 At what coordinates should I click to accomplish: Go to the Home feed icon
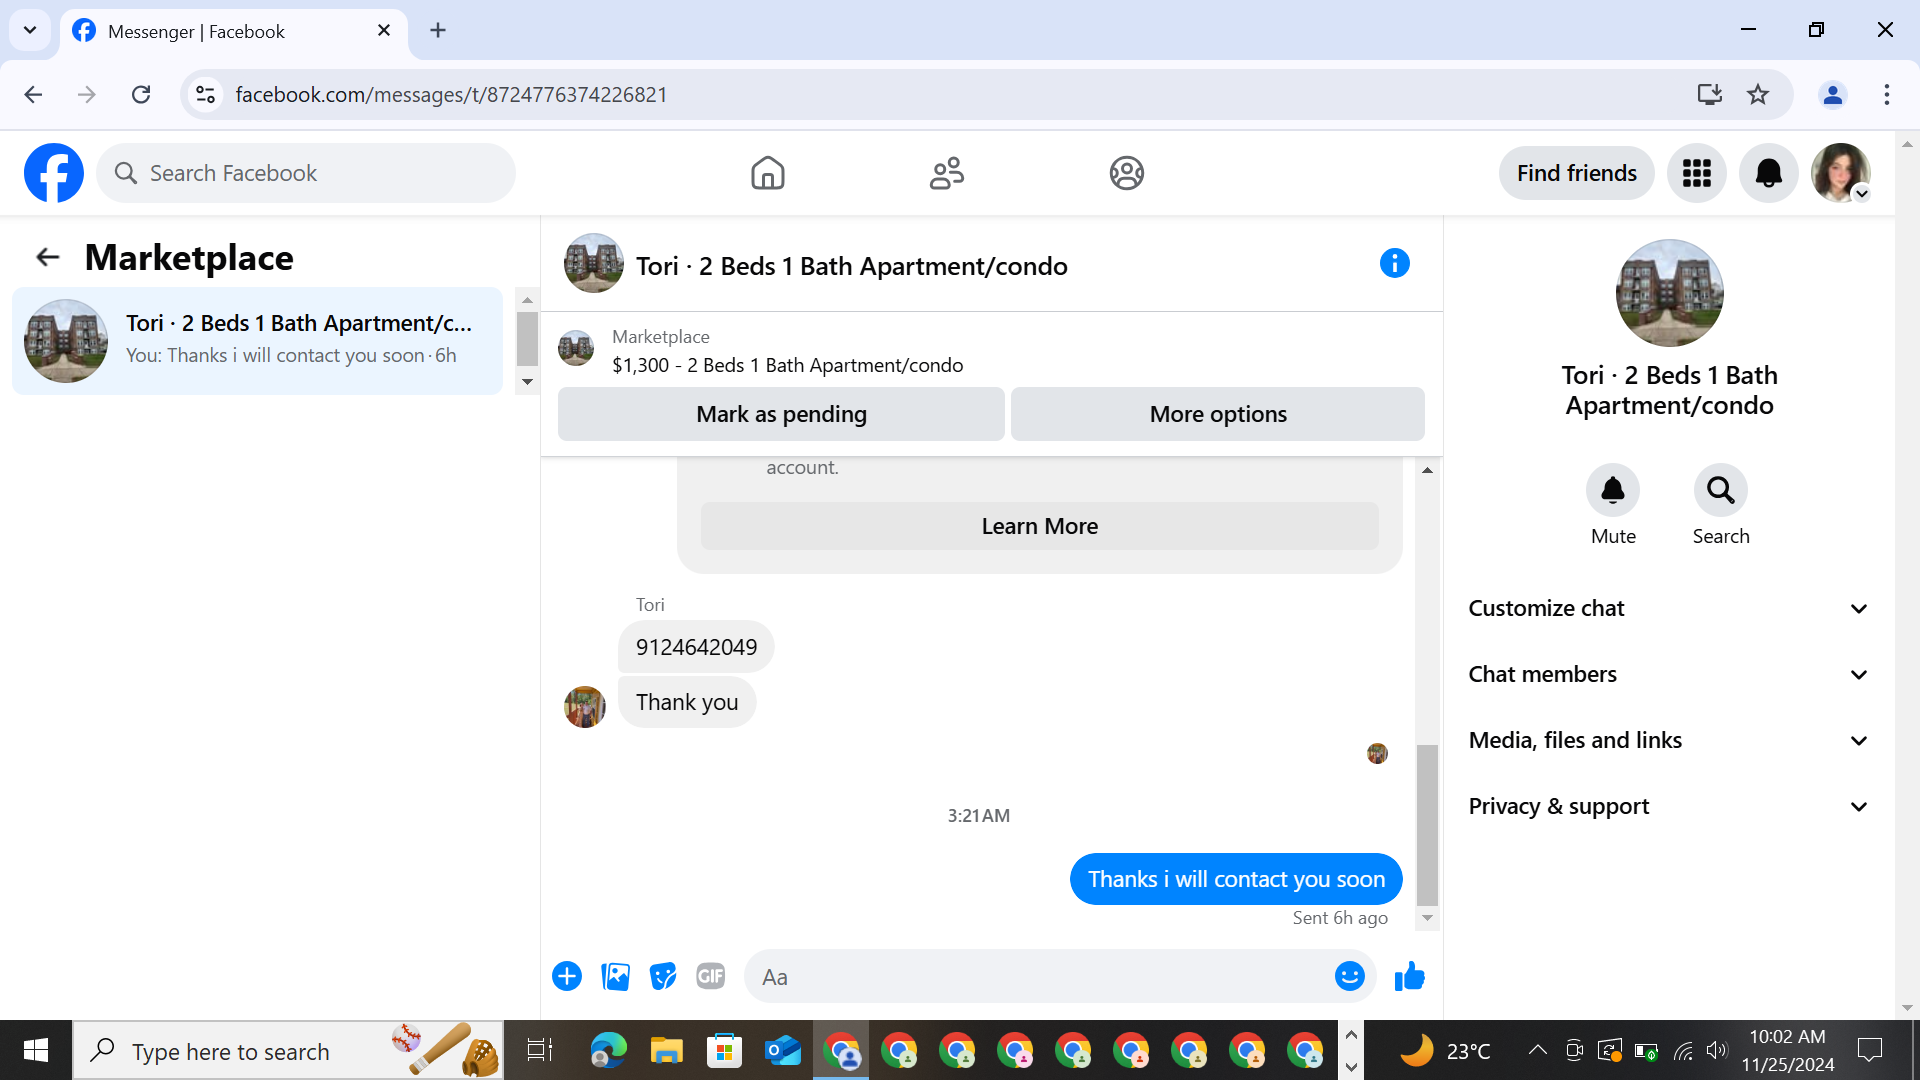point(768,173)
